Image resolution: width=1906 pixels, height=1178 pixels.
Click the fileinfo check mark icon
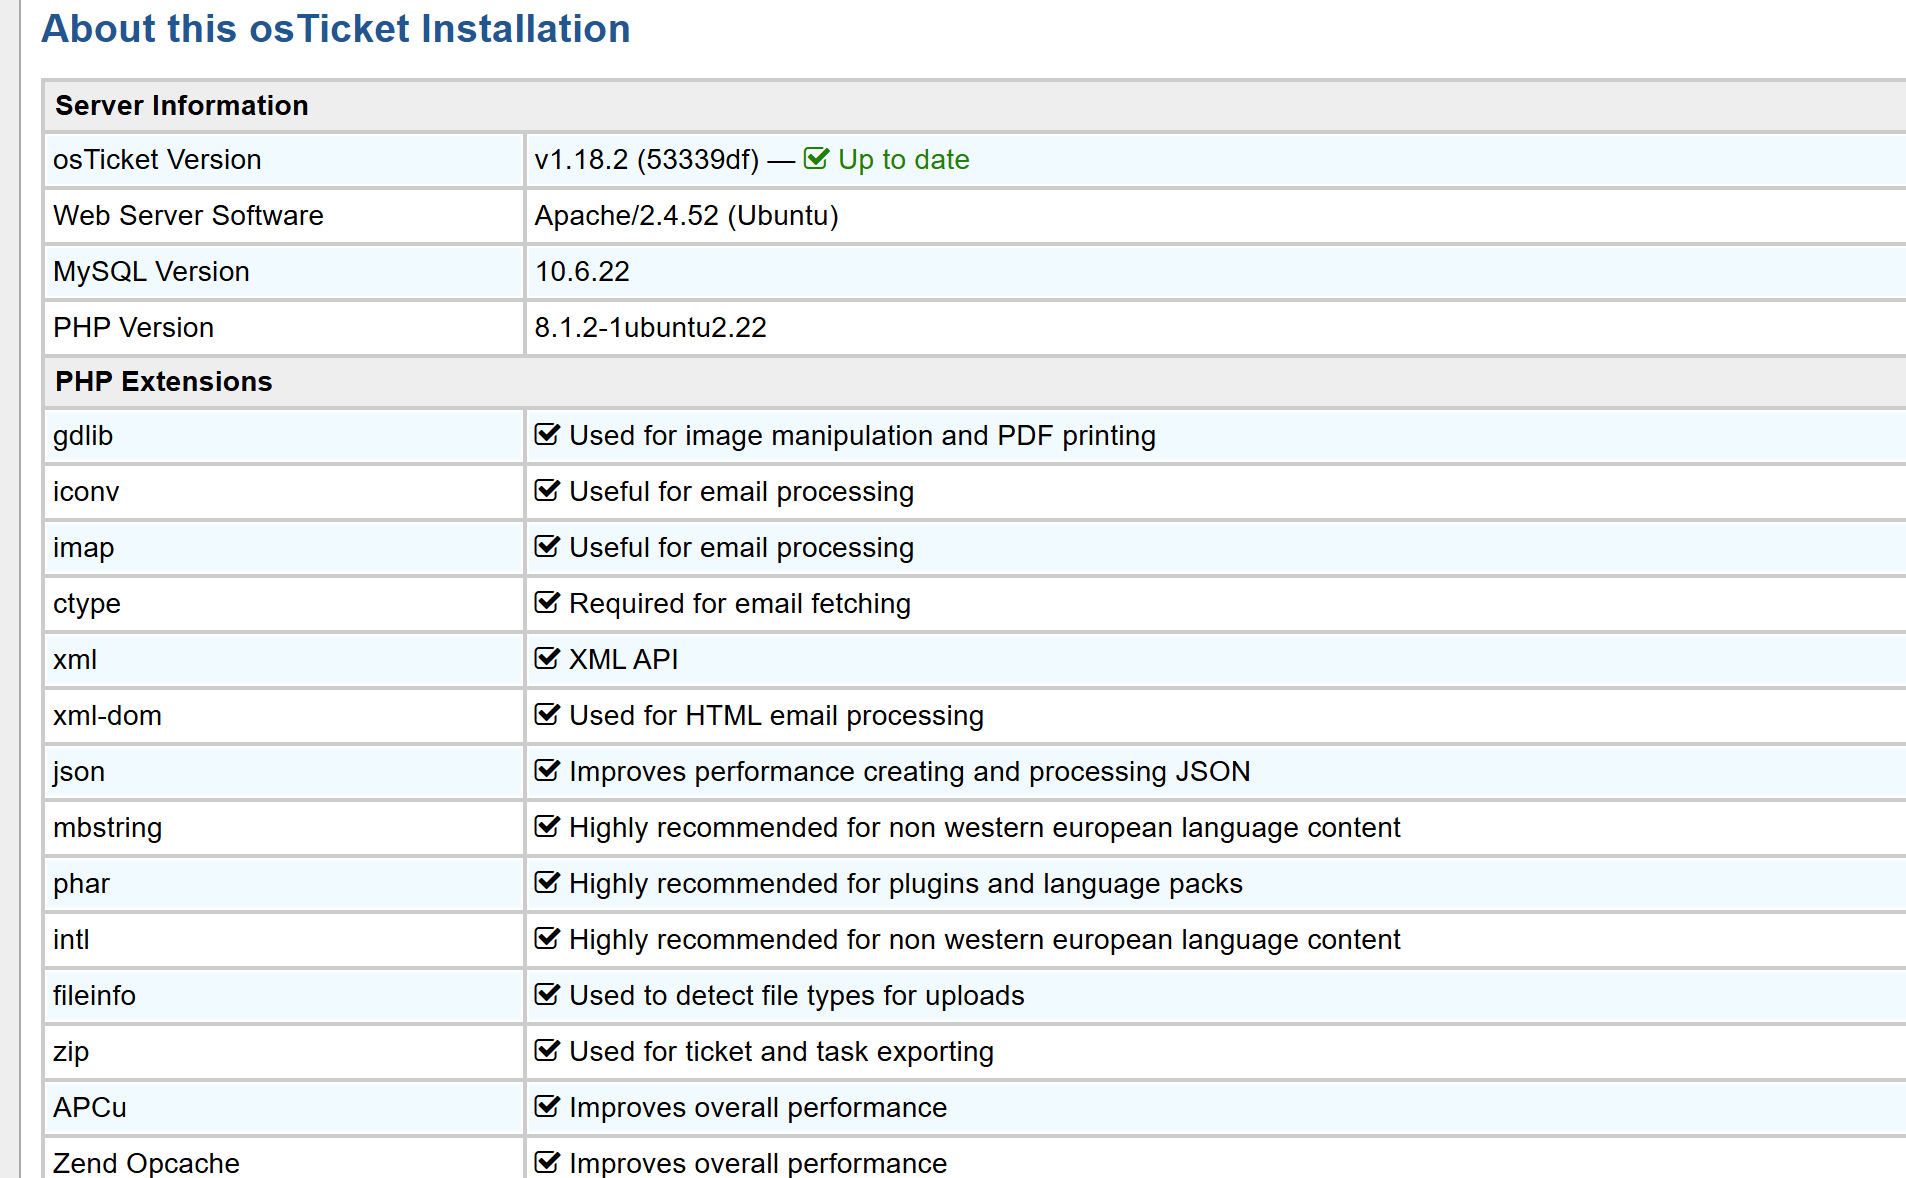547,995
